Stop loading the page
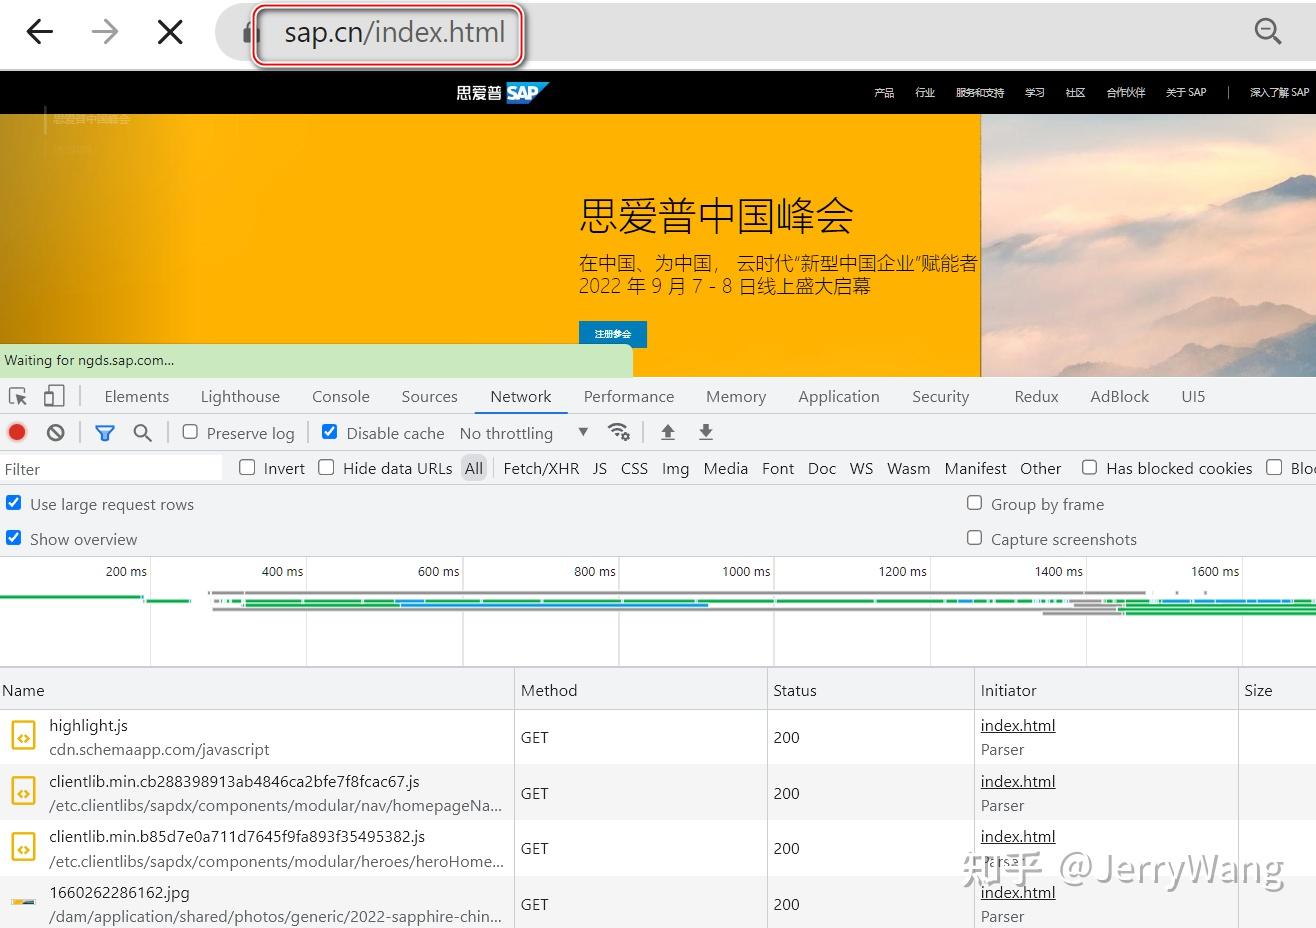The image size is (1316, 928). [x=170, y=32]
